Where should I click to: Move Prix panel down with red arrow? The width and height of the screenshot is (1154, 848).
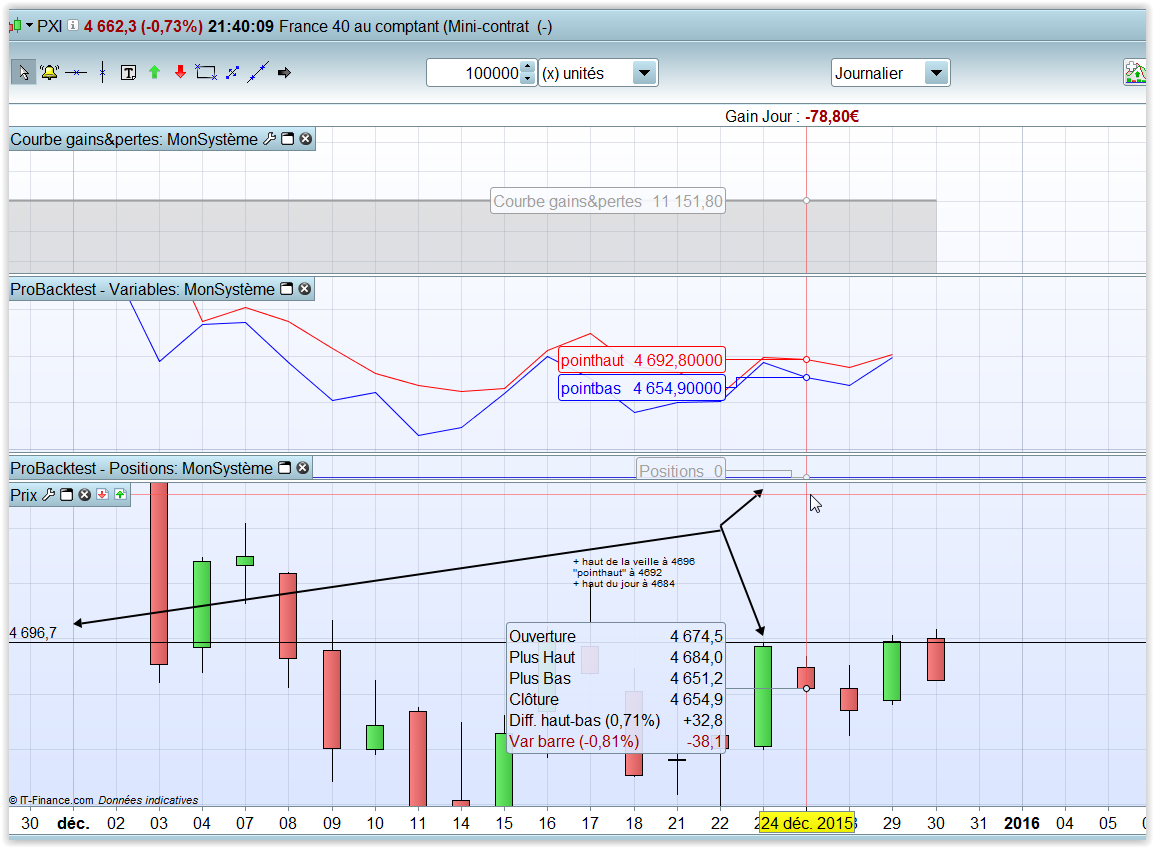[x=102, y=495]
